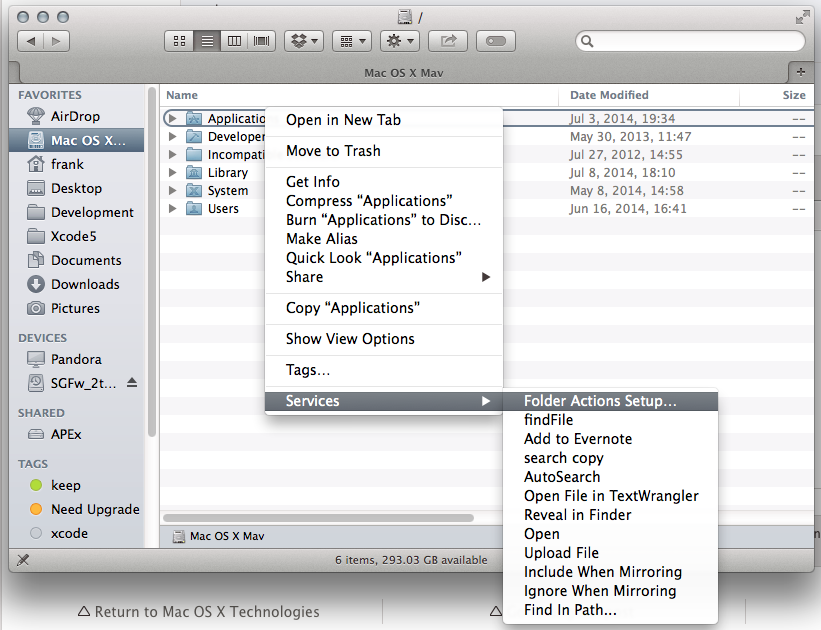Choose Open in New Tab

pos(384,120)
